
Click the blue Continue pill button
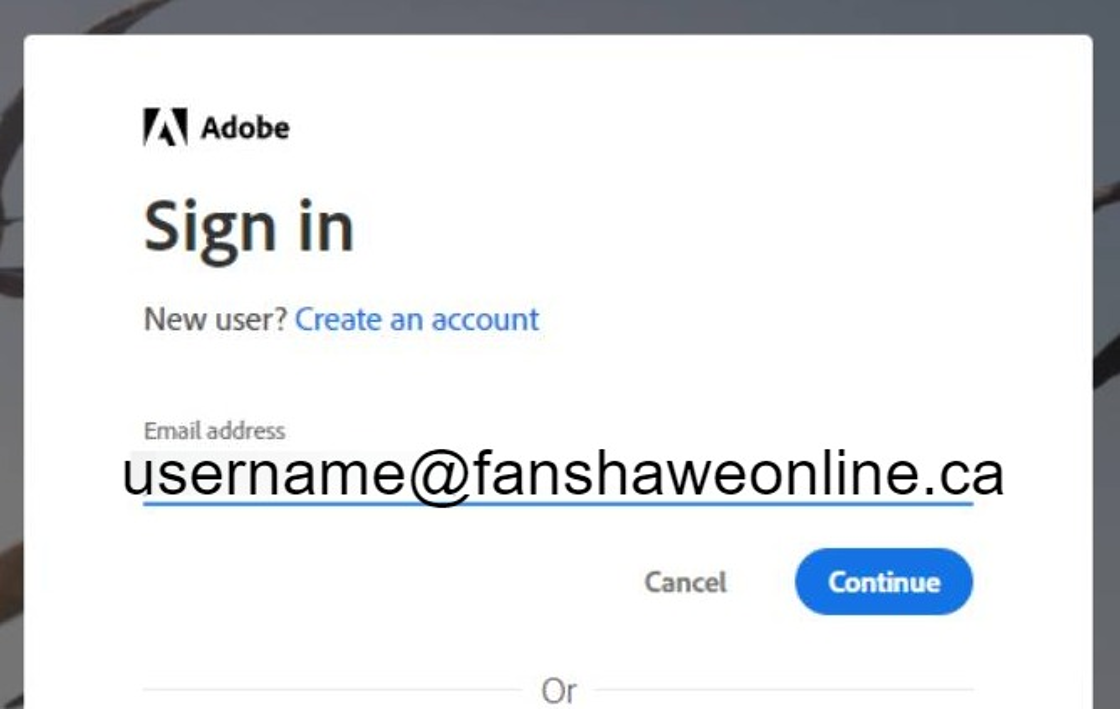pos(883,581)
